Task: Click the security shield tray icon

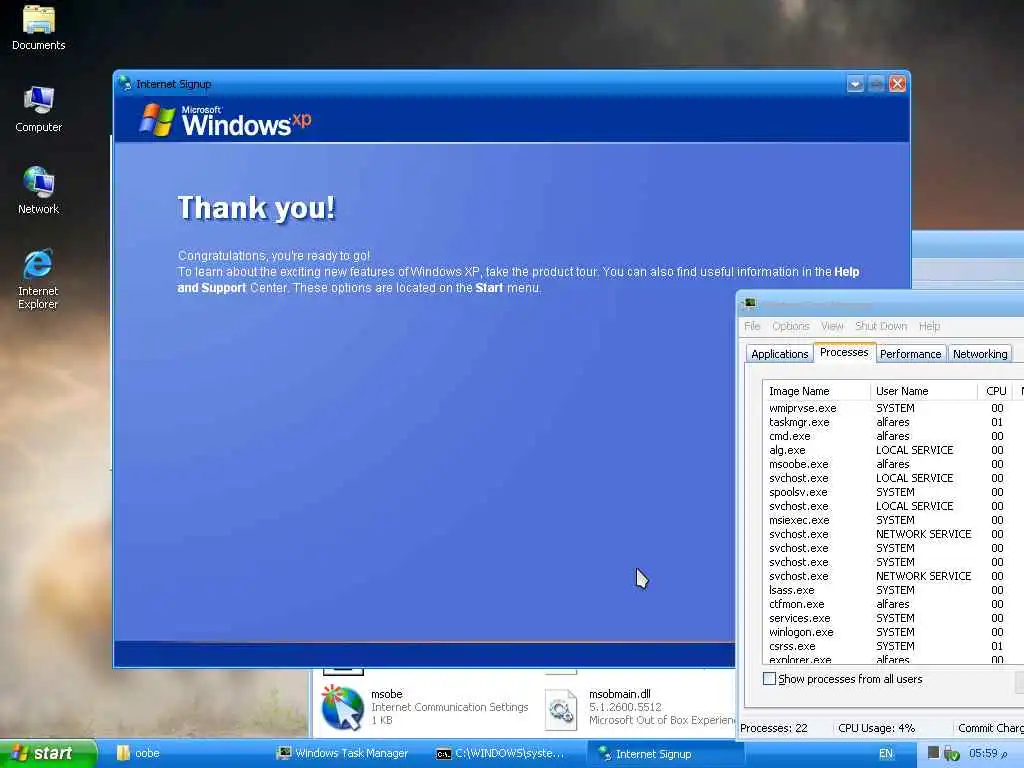Action: [x=952, y=754]
